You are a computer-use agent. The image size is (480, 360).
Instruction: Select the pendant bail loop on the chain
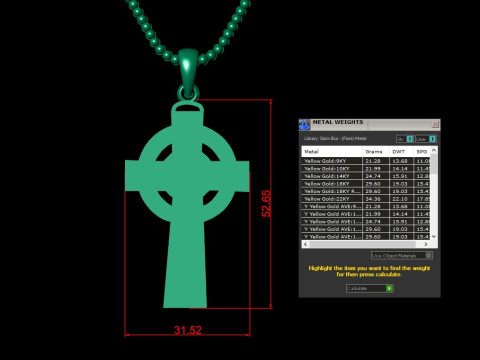click(x=188, y=72)
